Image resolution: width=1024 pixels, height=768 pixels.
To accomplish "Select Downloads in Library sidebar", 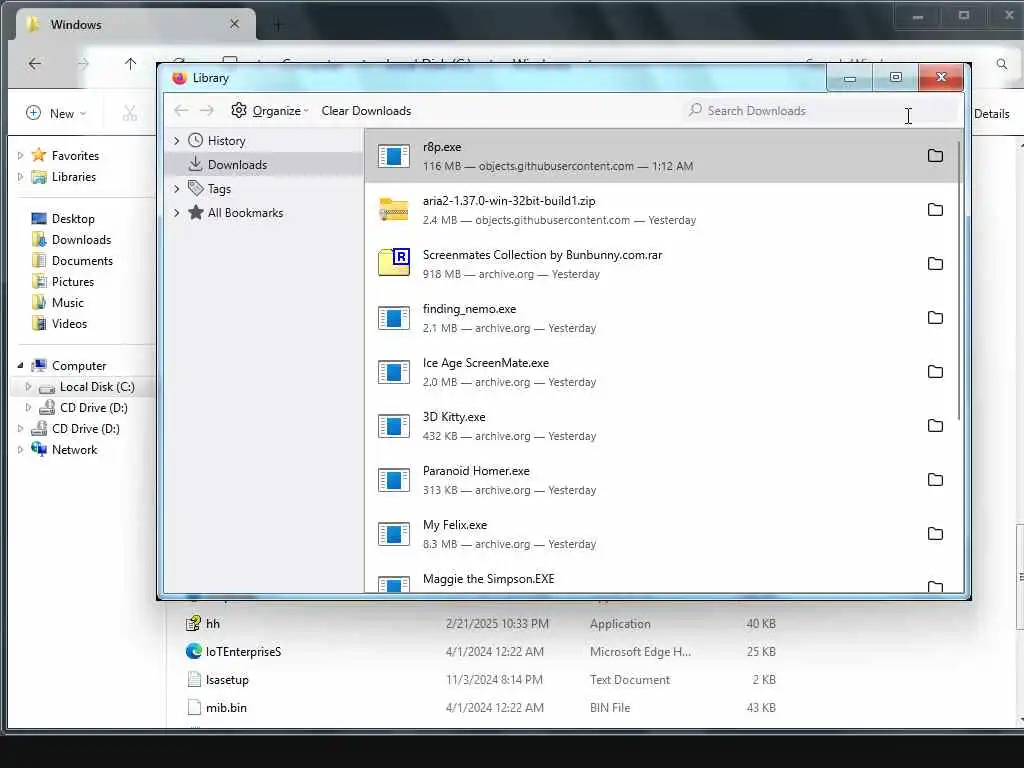I will click(x=264, y=165).
